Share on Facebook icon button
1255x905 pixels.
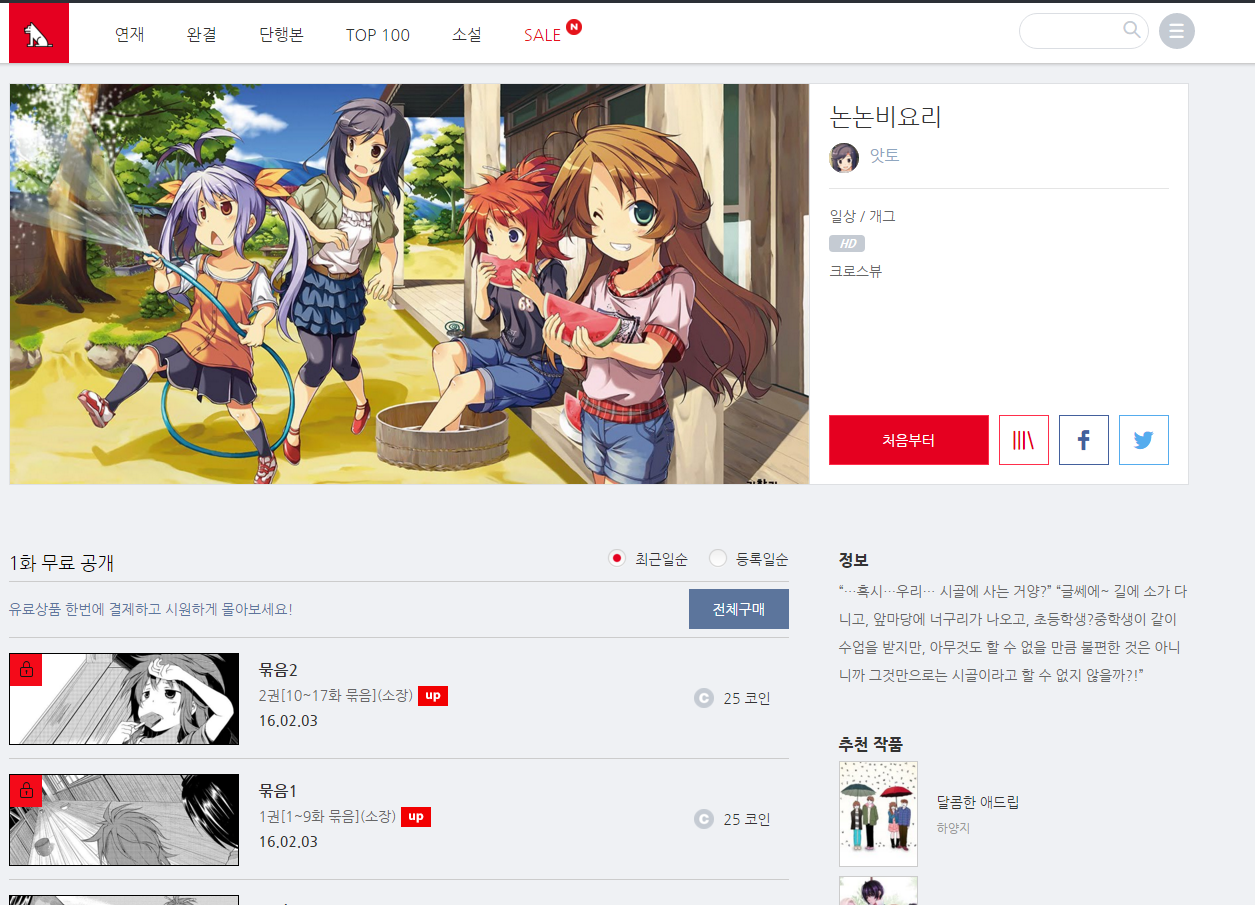[1083, 440]
